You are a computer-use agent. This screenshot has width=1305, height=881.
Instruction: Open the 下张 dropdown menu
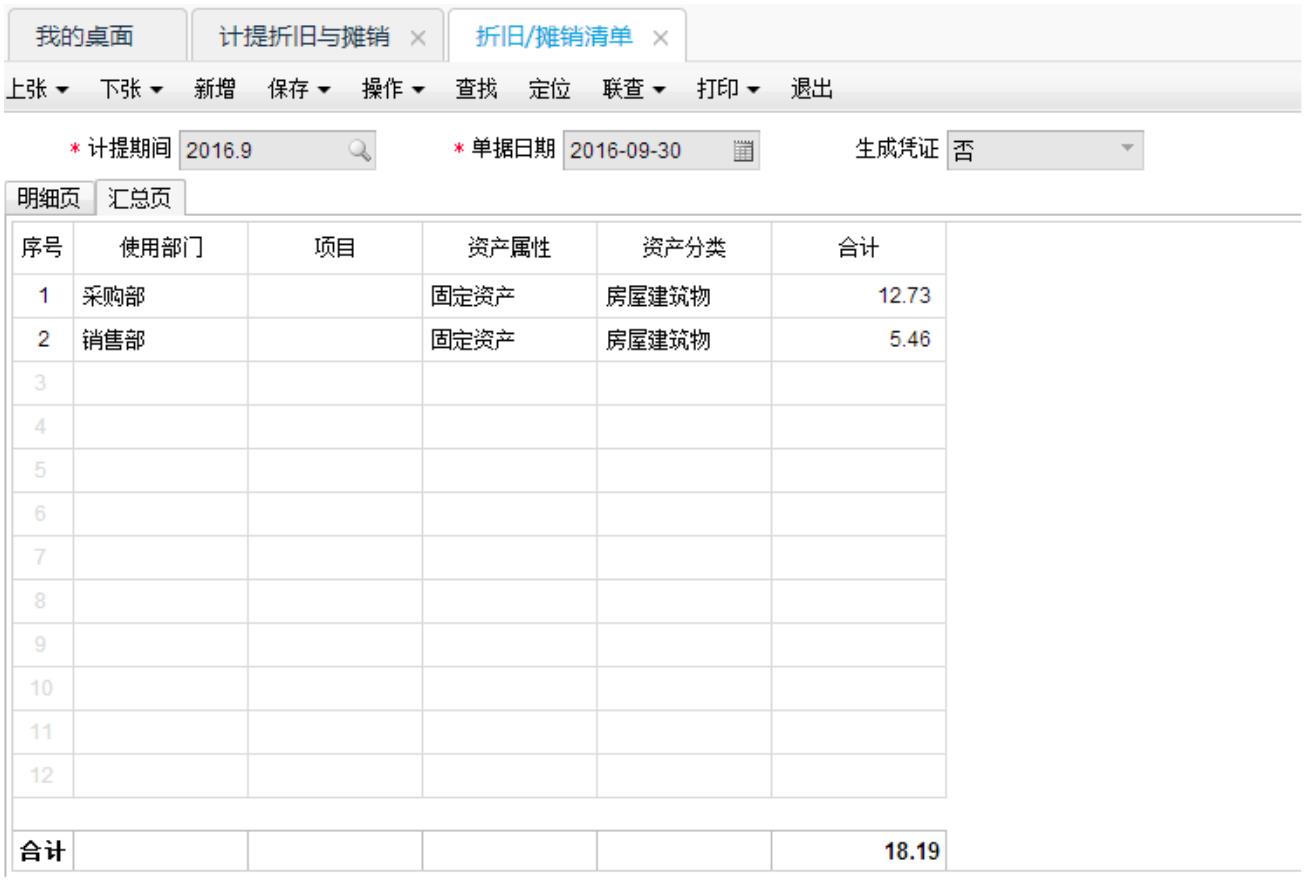pos(135,90)
